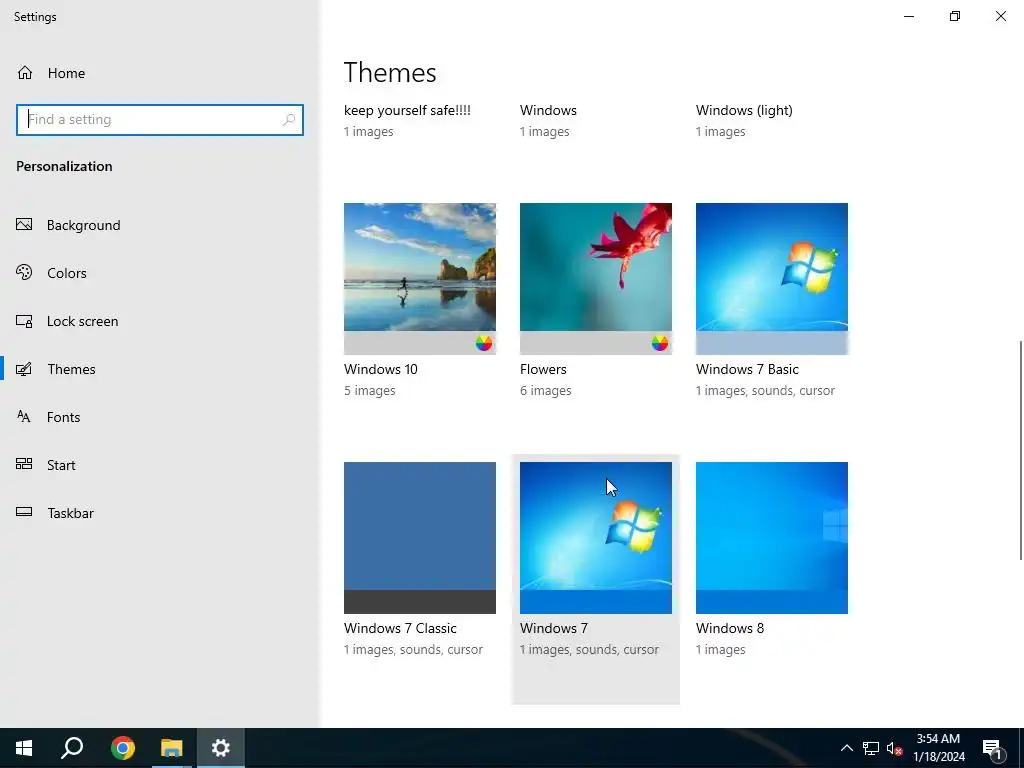Click the Settings gear on taskbar

221,748
